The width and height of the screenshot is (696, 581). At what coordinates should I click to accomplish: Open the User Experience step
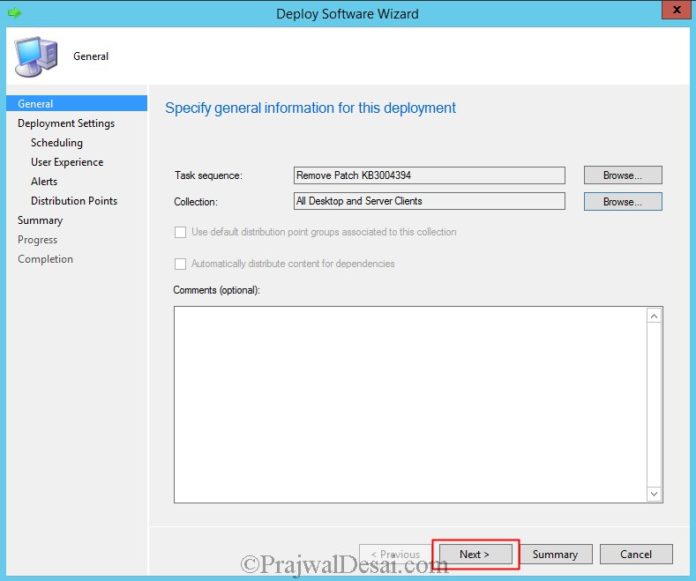[x=67, y=162]
